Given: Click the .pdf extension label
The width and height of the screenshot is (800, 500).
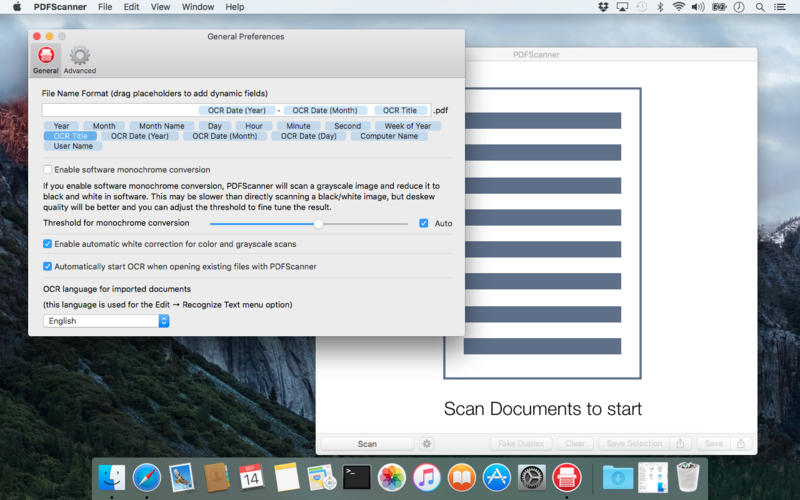Looking at the screenshot, I should point(441,110).
